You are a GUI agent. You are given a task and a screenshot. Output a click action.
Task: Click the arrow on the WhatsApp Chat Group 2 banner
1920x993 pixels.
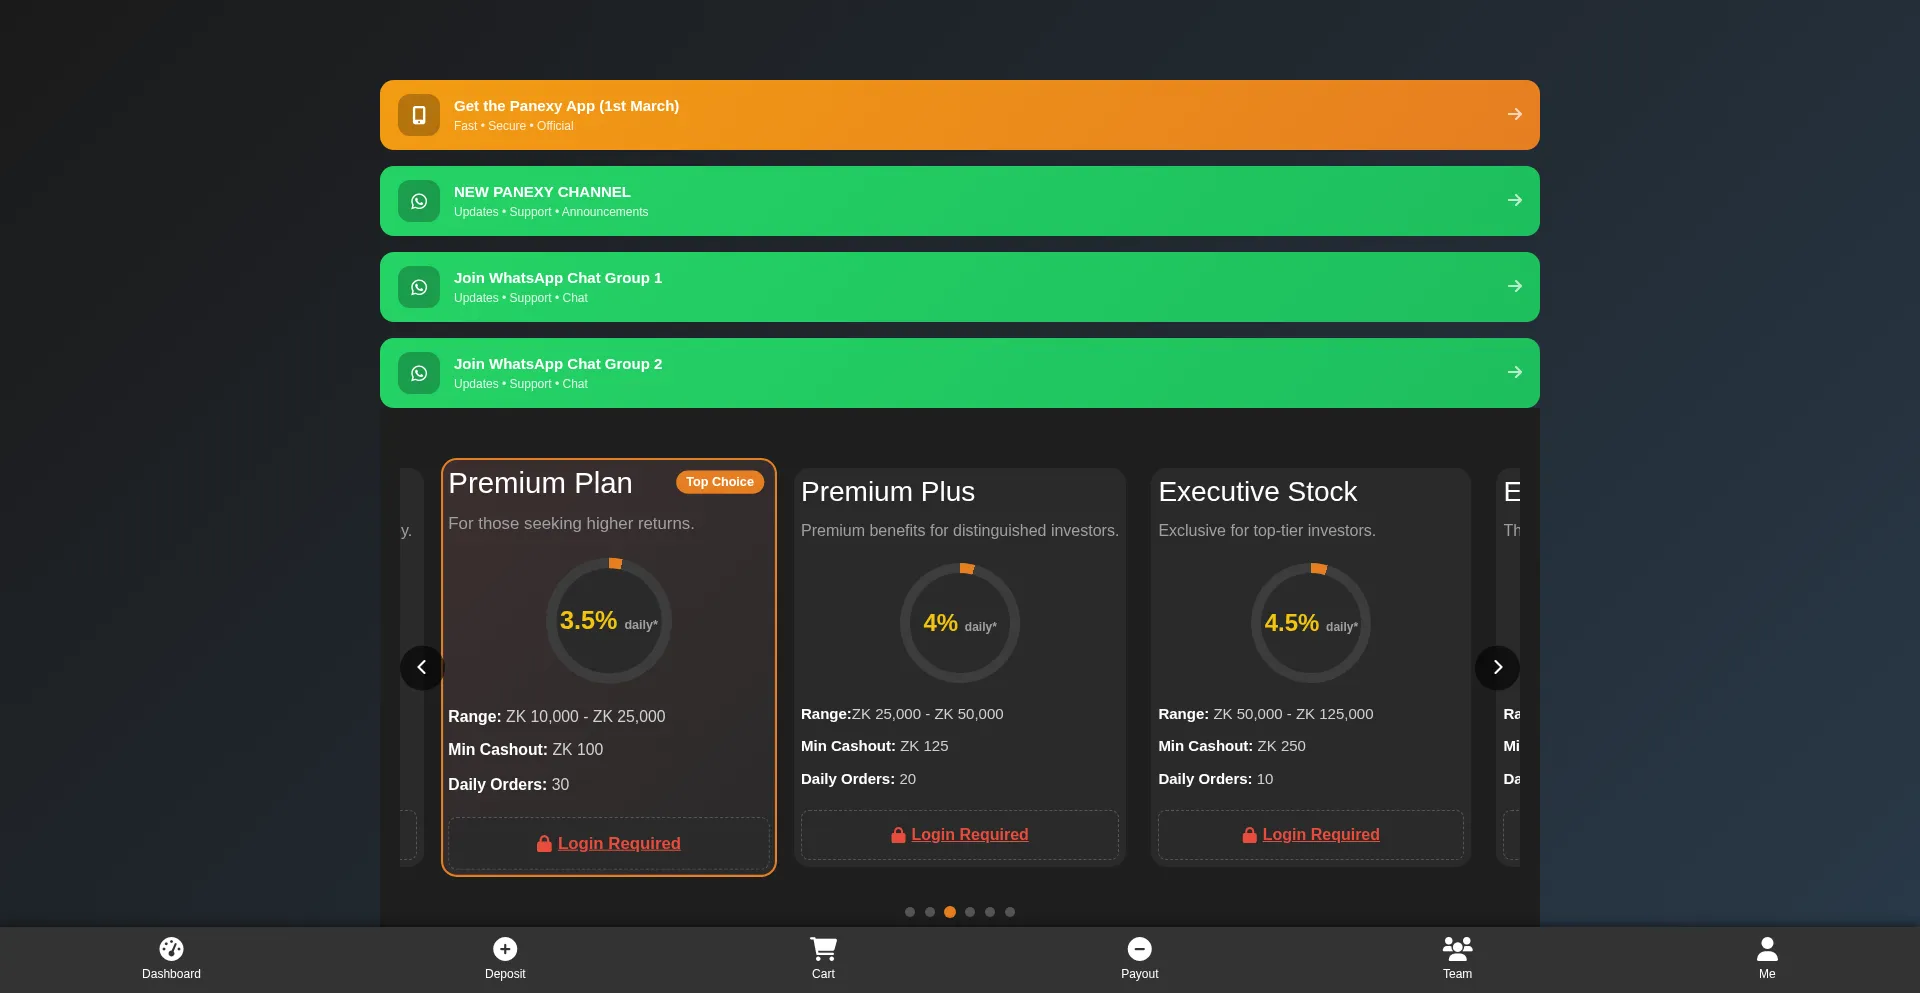tap(1515, 372)
